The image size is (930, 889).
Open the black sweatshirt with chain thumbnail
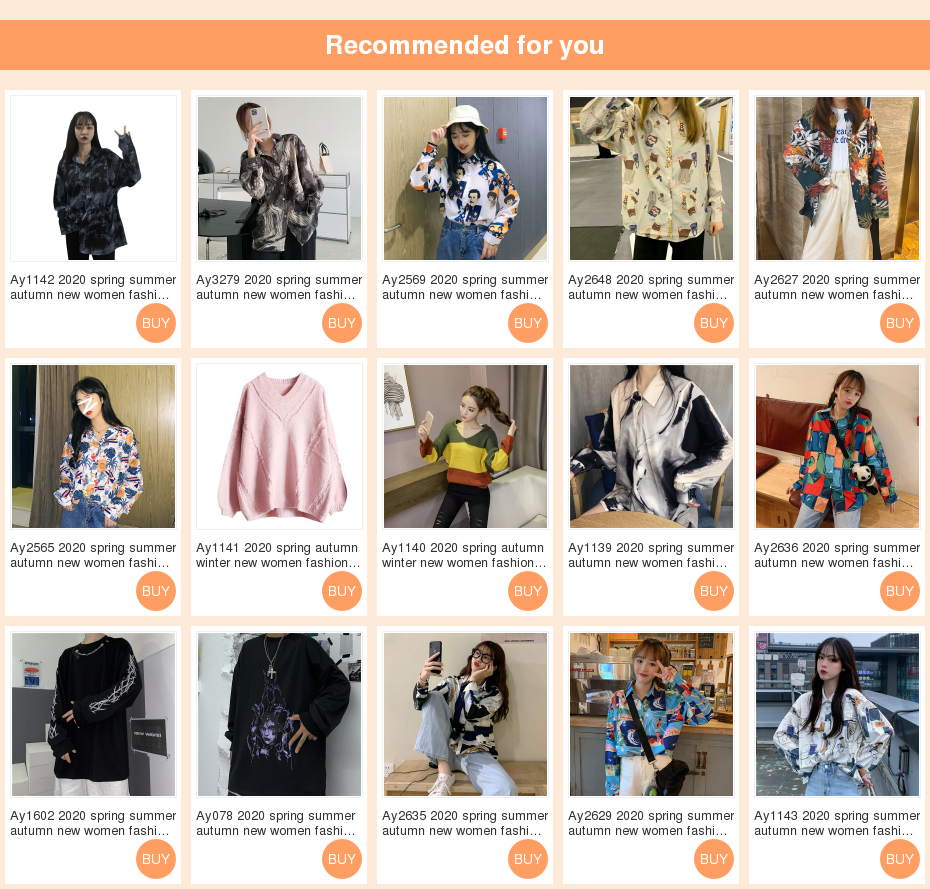(x=94, y=715)
